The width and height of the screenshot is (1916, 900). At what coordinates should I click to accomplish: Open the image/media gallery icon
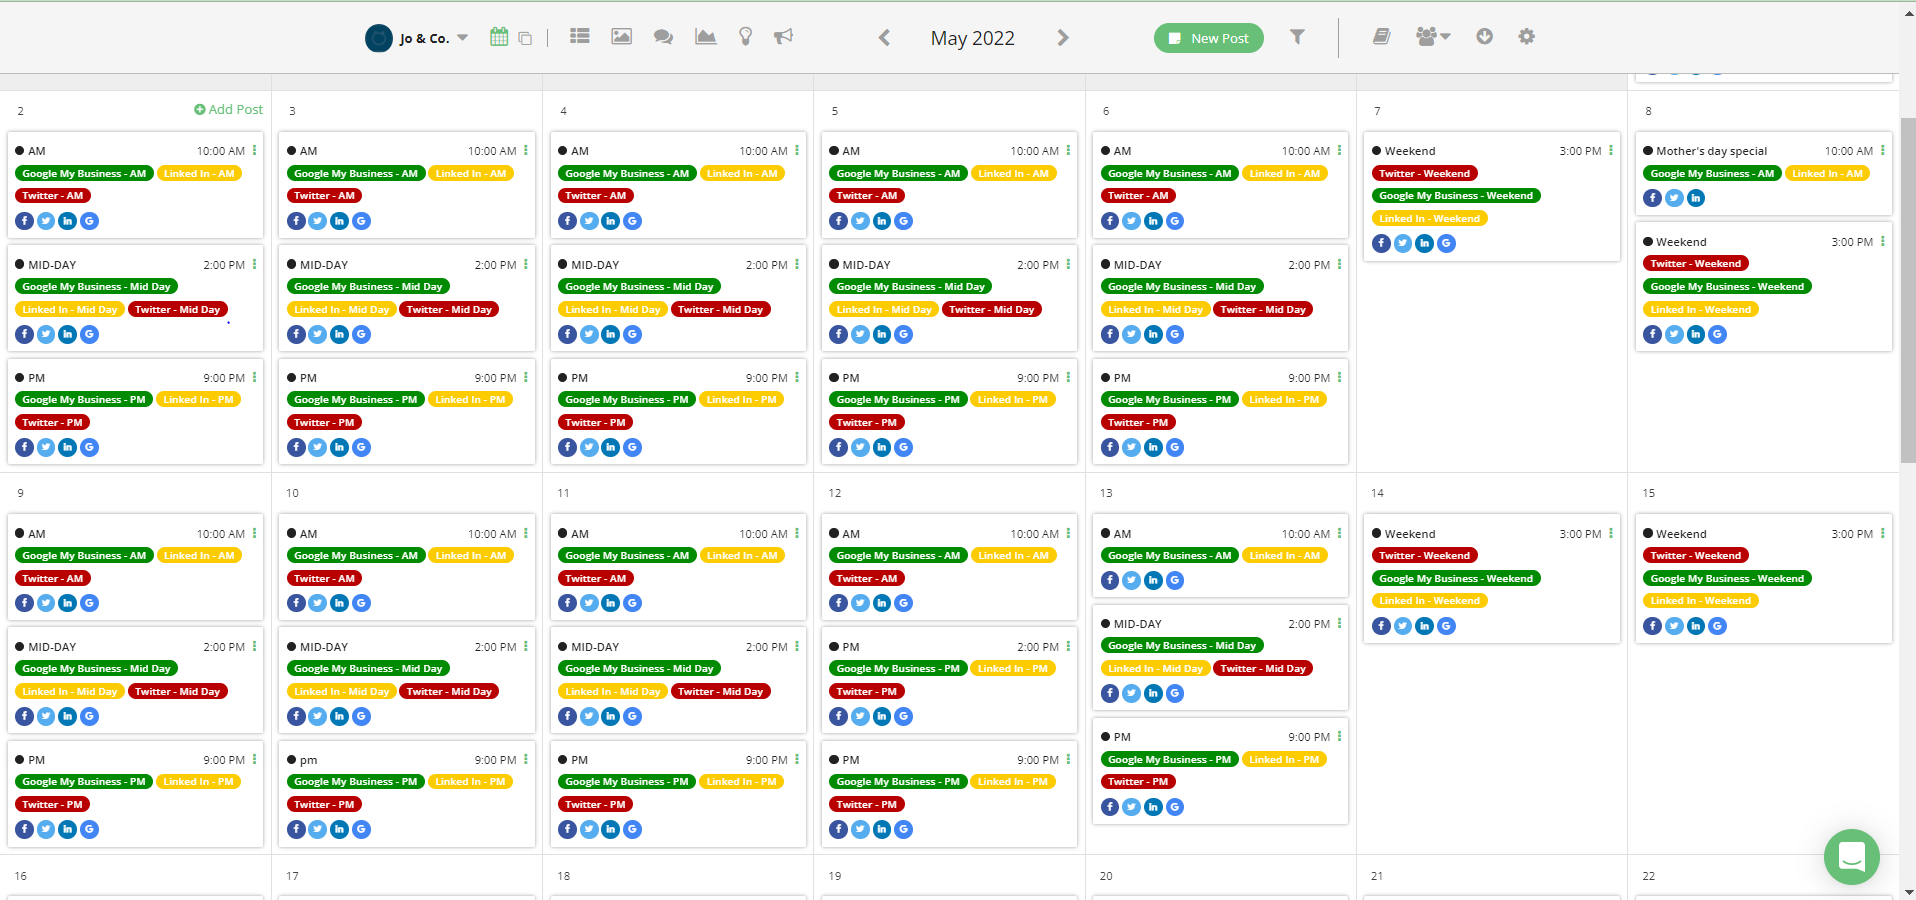(622, 36)
